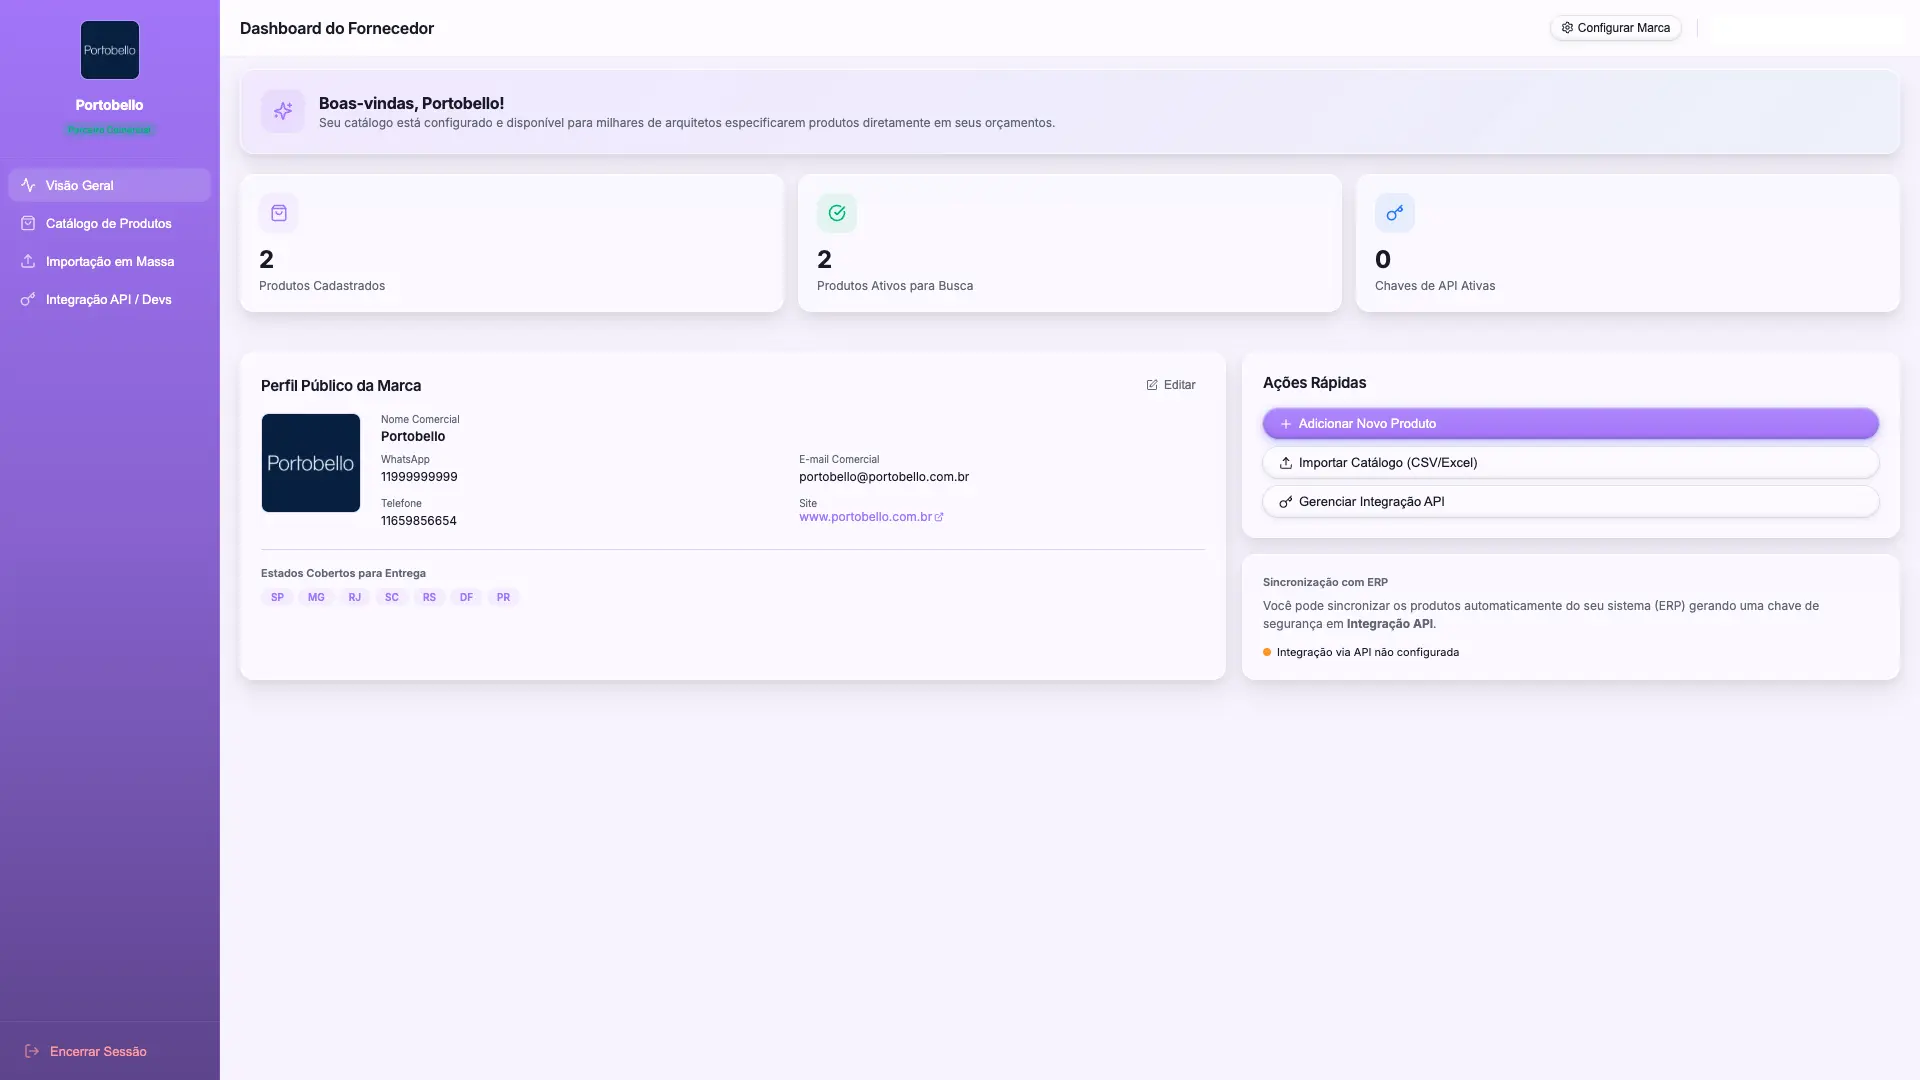Select the PR state chip

coord(503,597)
